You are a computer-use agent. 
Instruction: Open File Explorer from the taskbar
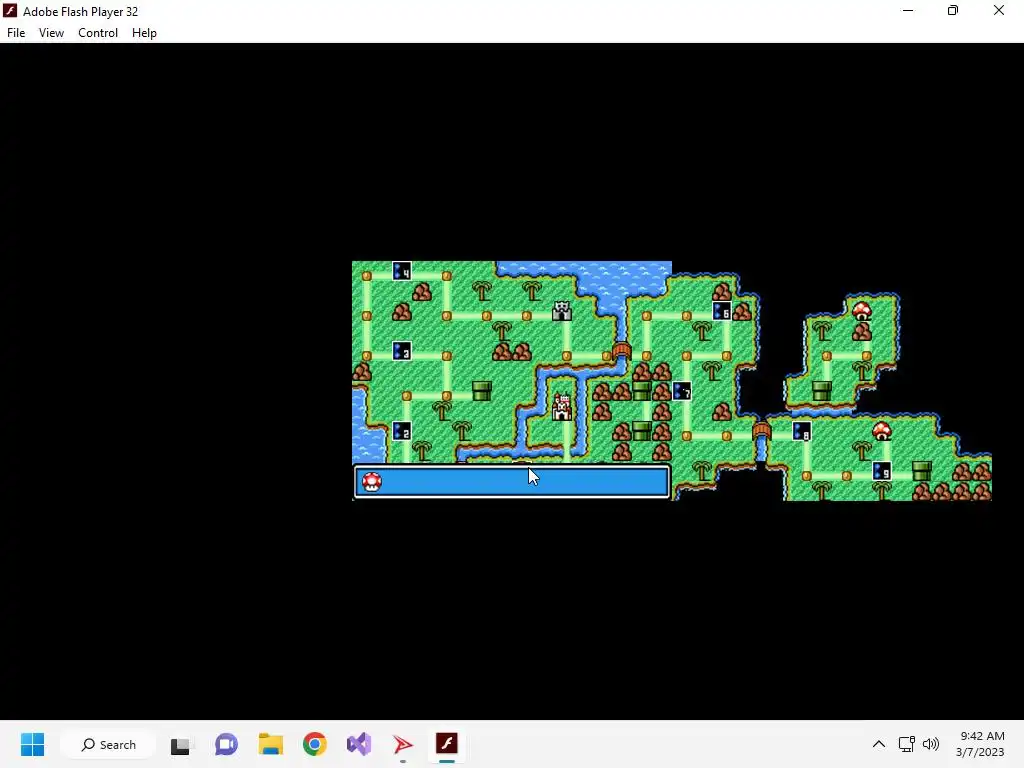pos(270,744)
